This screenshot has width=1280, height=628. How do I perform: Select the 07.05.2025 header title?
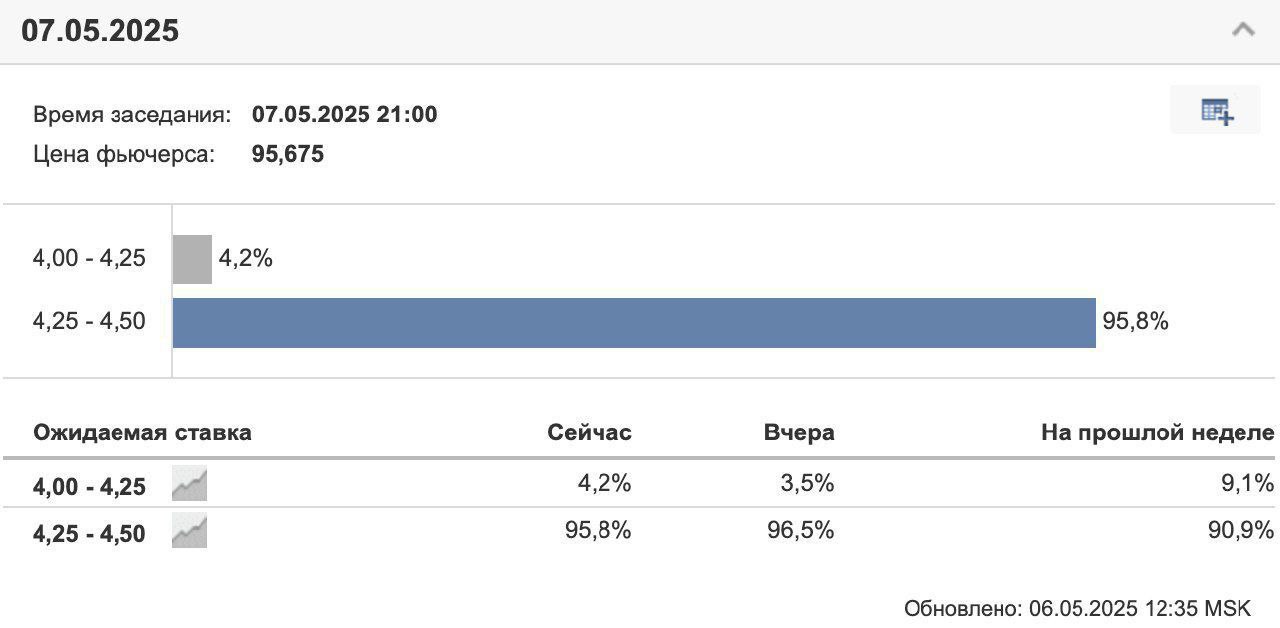[x=100, y=30]
